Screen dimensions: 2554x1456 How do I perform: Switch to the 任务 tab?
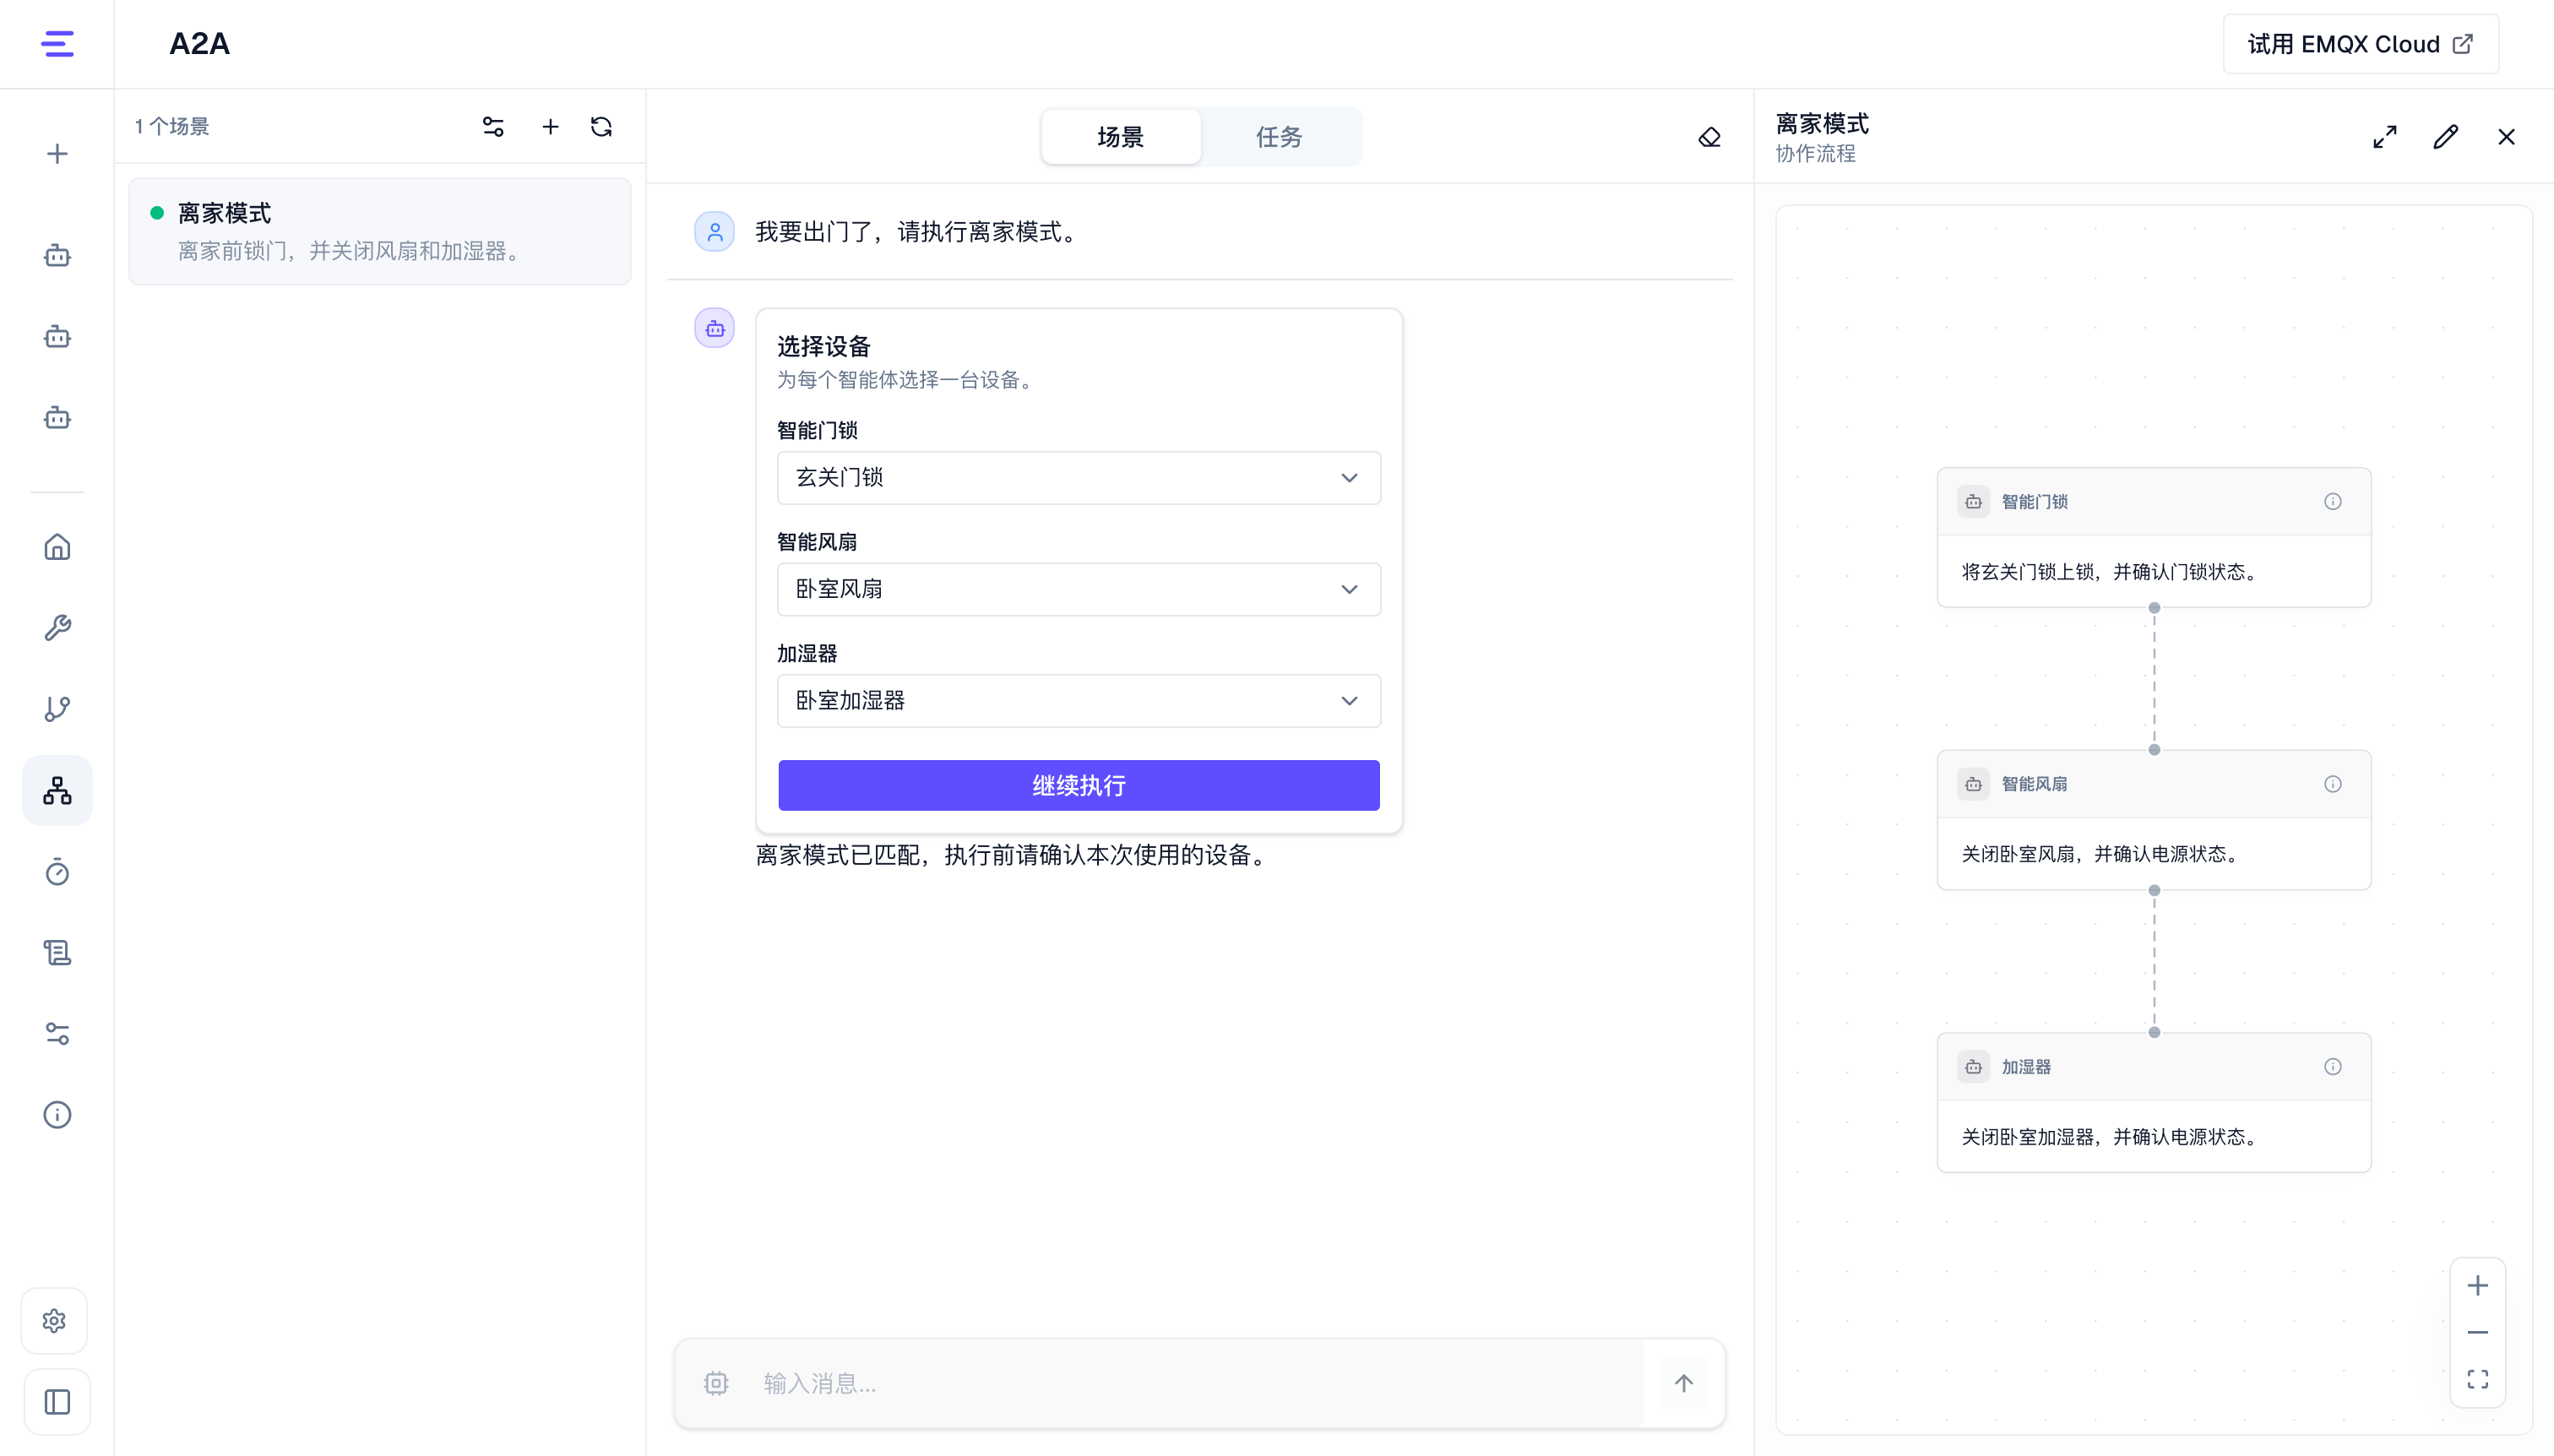coord(1279,137)
